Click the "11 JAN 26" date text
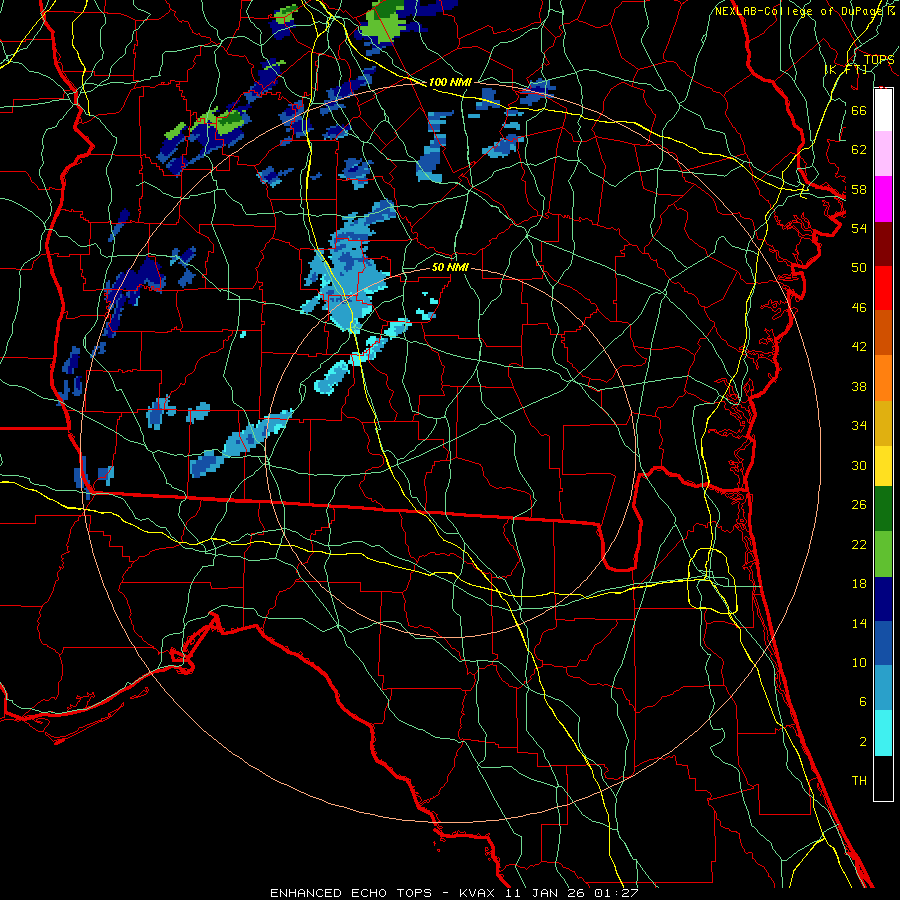The image size is (900, 900). 546,893
